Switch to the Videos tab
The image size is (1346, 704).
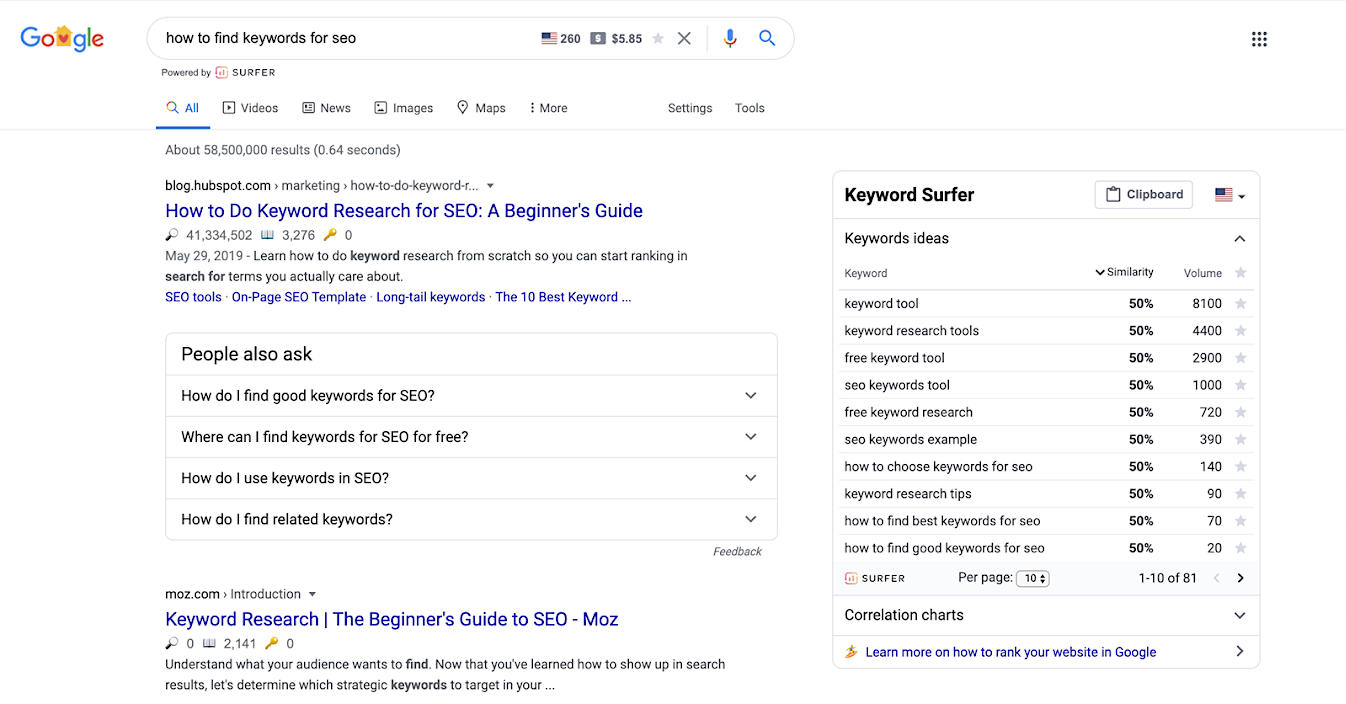[x=250, y=108]
